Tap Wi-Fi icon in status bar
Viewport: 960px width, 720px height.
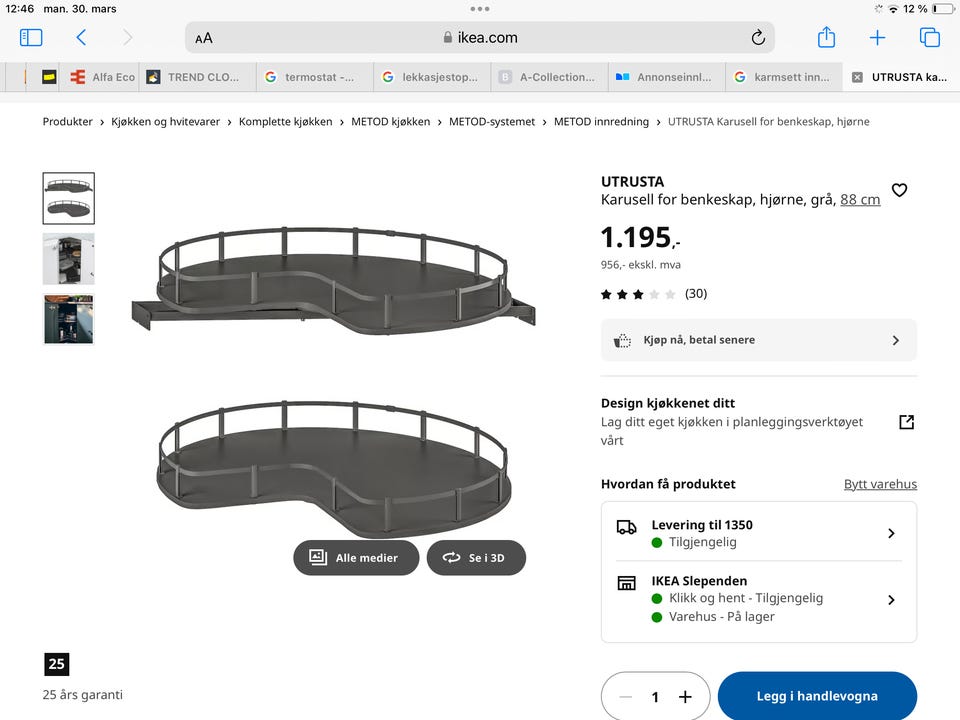coord(893,9)
